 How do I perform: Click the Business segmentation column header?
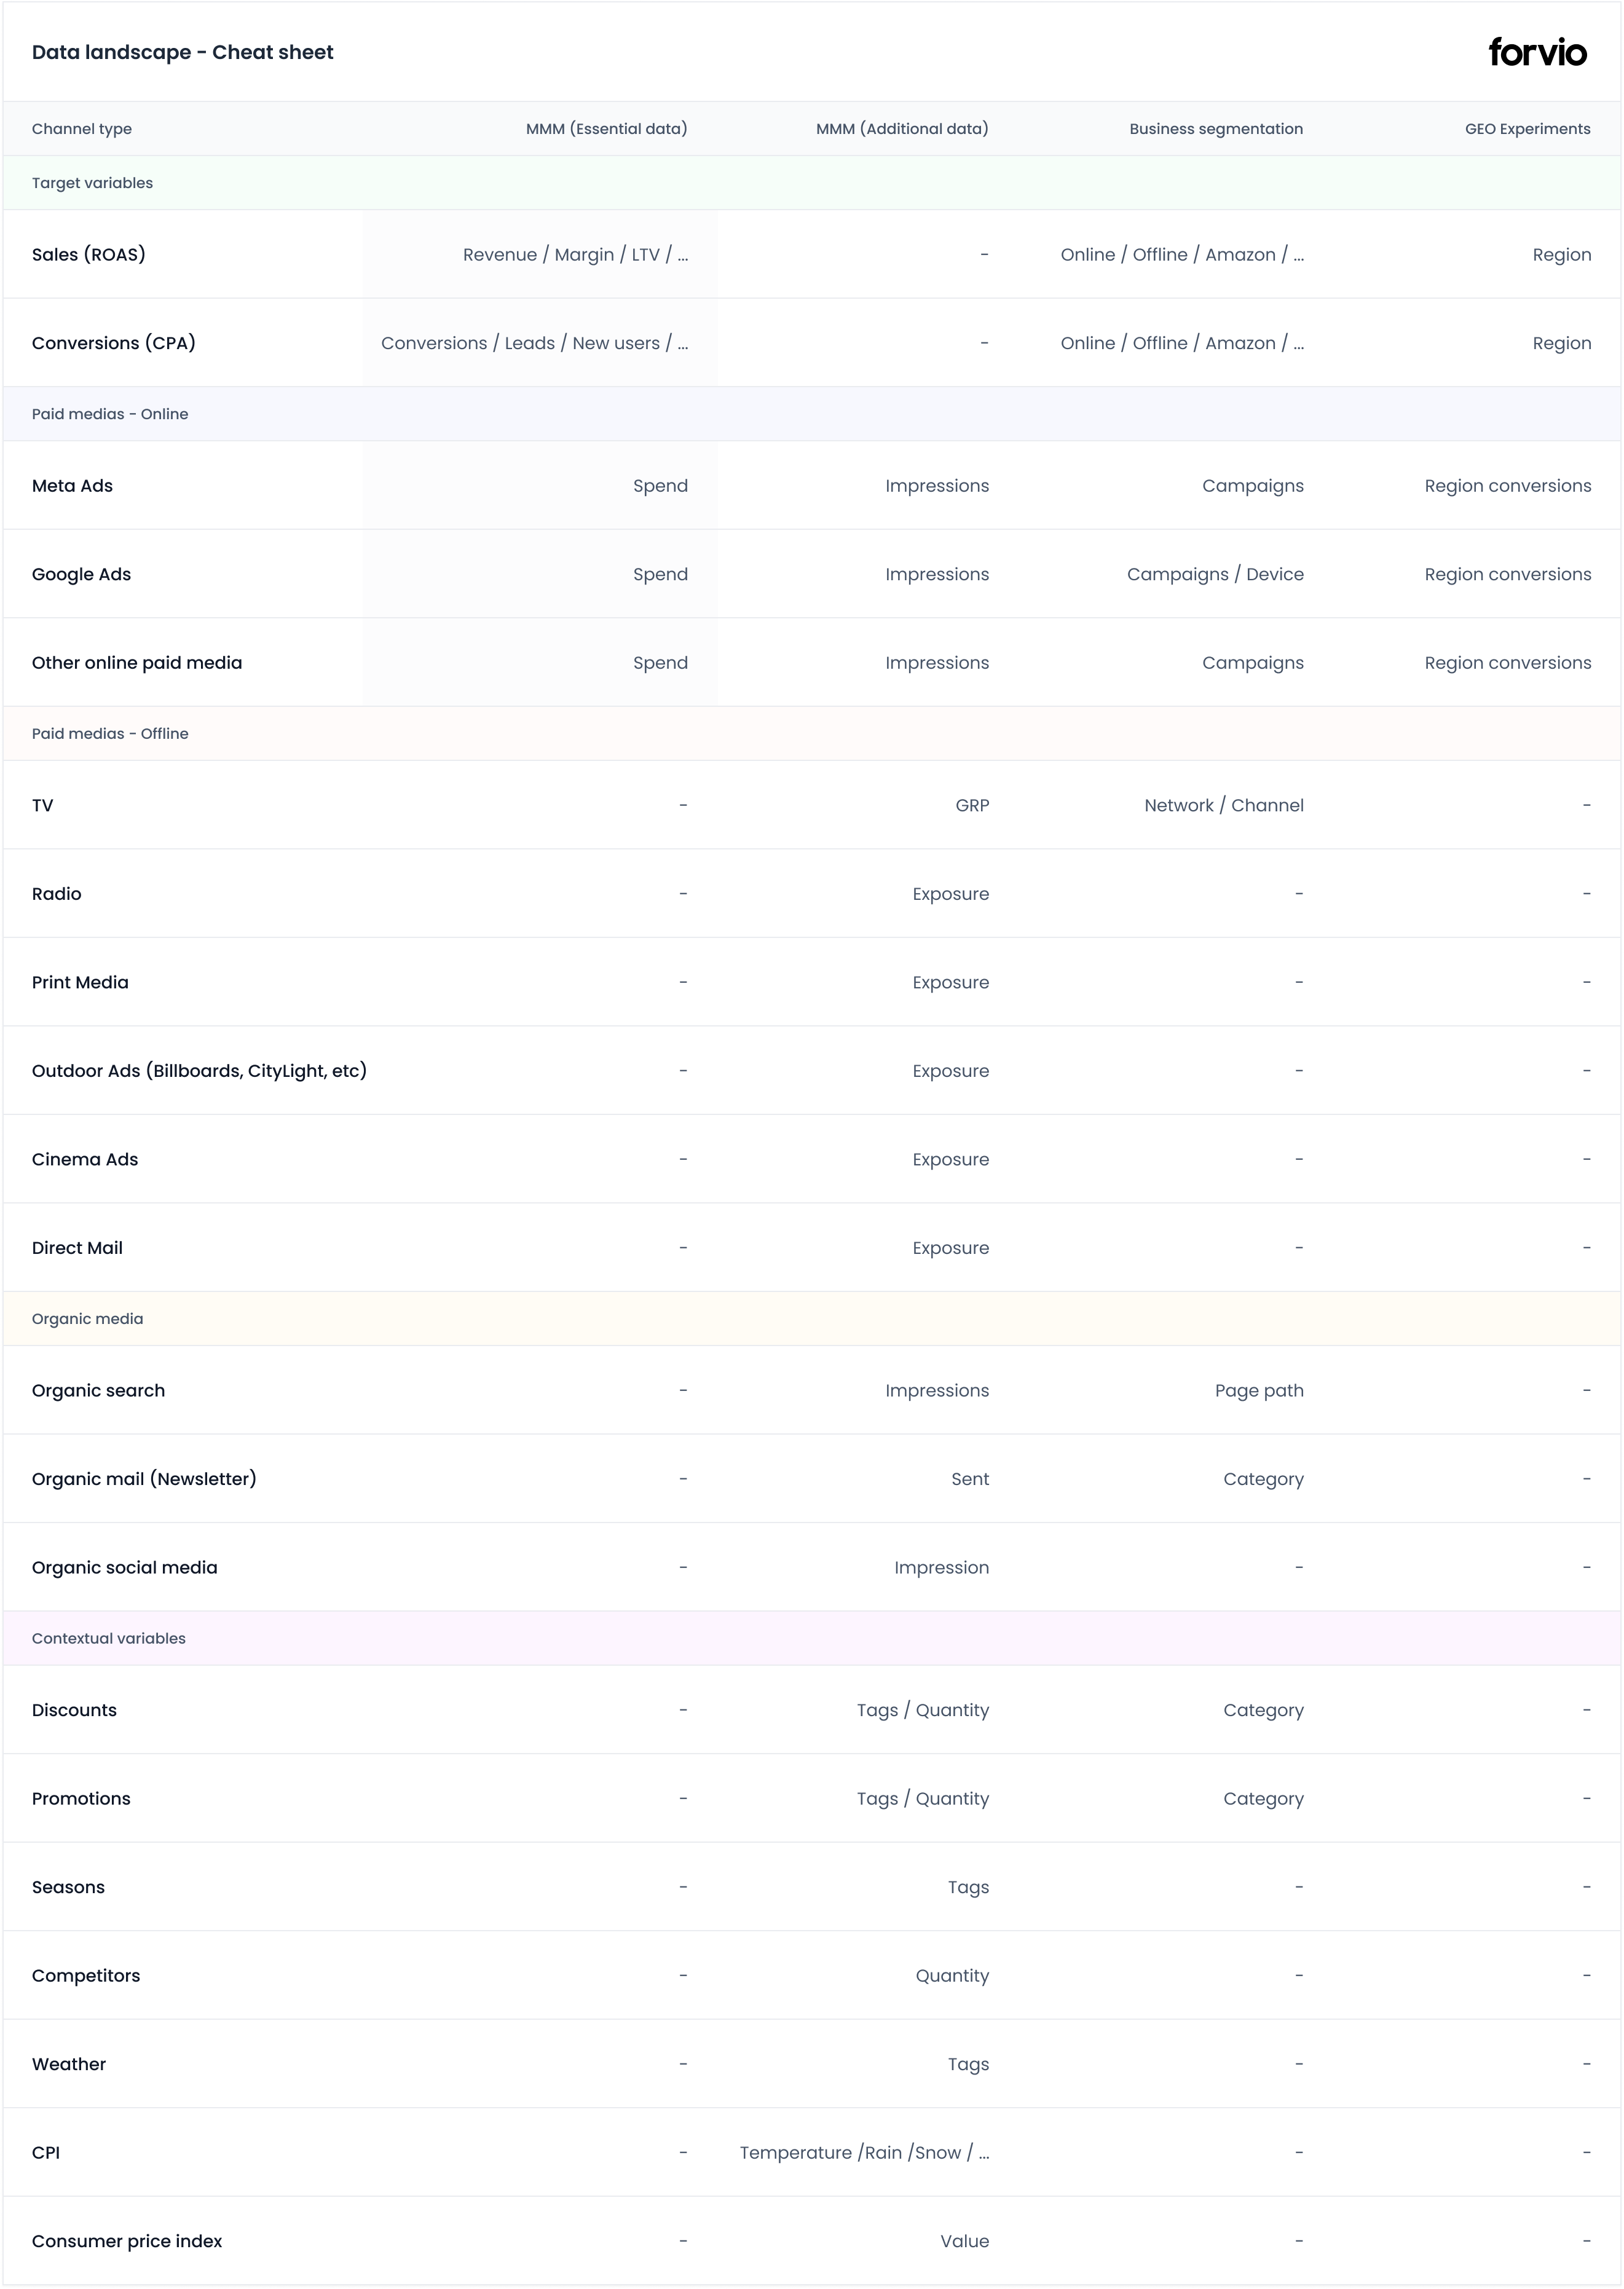pyautogui.click(x=1216, y=129)
